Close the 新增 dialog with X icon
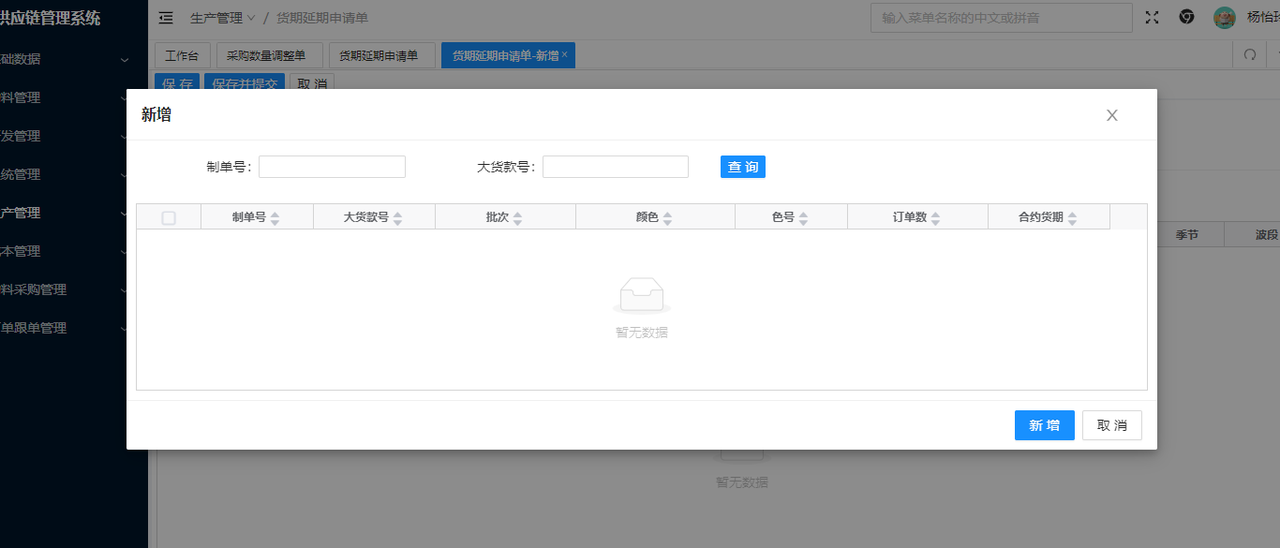This screenshot has width=1280, height=548. (1112, 115)
